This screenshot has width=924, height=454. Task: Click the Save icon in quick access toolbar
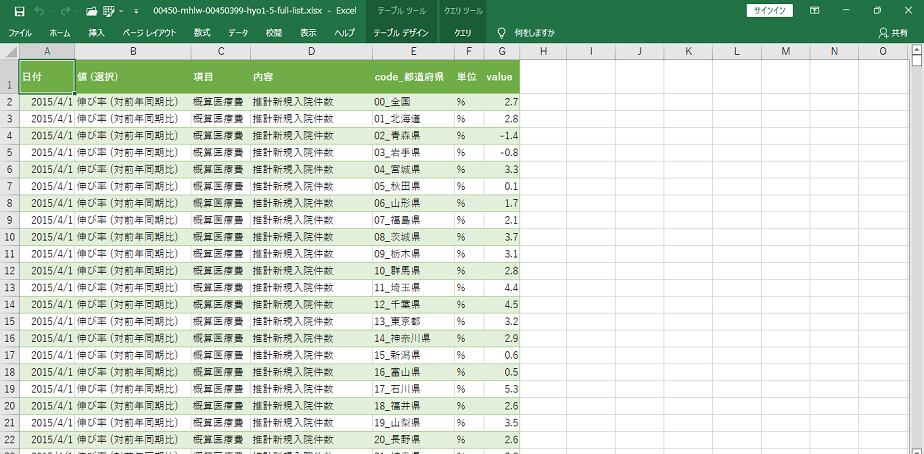[19, 11]
